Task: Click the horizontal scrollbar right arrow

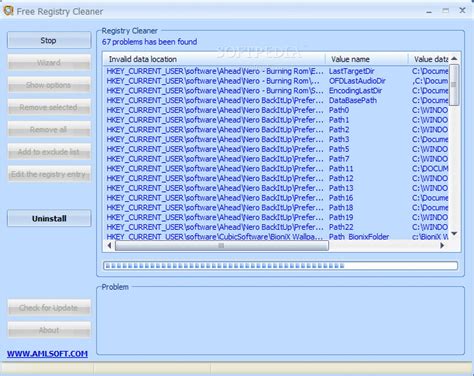Action: click(442, 246)
